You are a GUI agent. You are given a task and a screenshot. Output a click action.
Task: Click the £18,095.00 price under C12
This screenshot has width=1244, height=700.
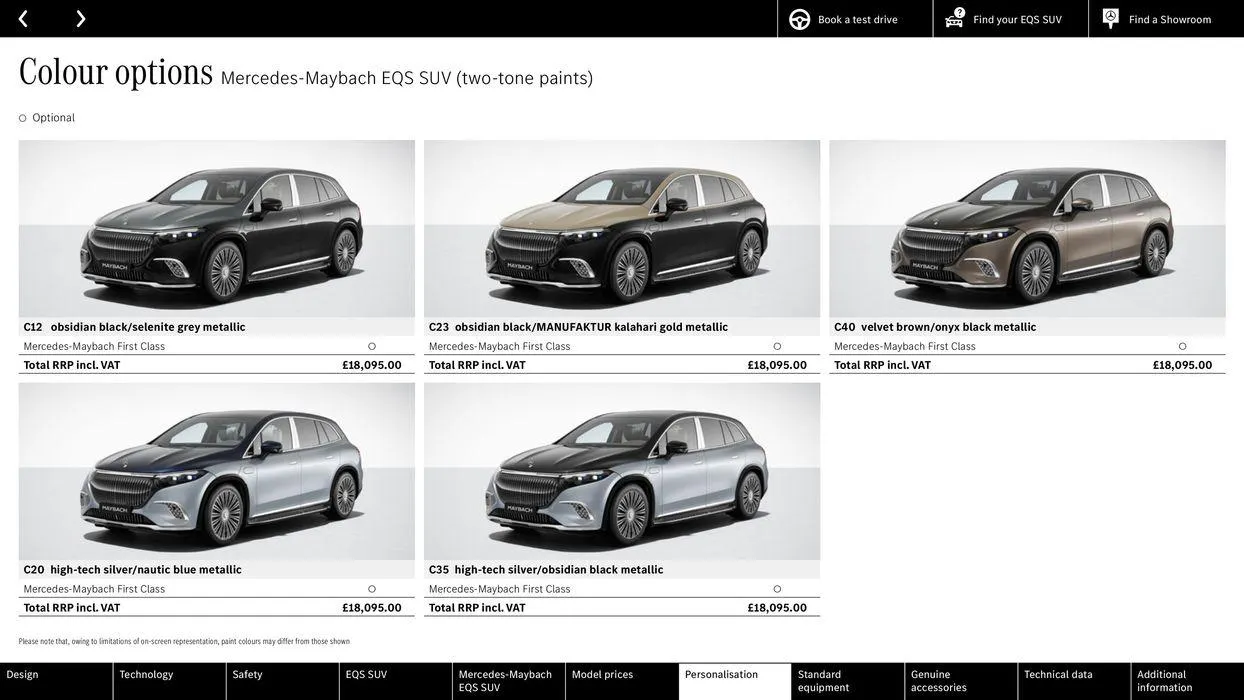click(372, 365)
